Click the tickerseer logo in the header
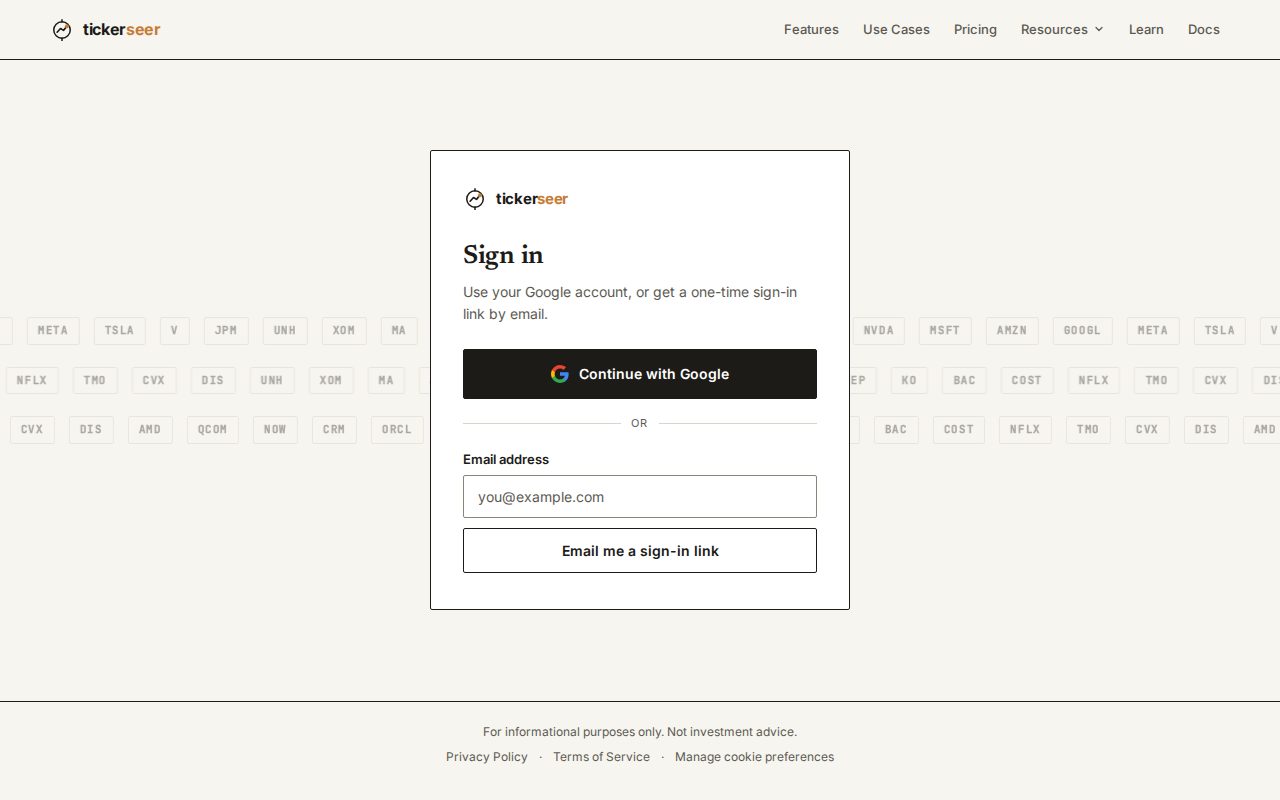The image size is (1280, 800). [x=106, y=30]
